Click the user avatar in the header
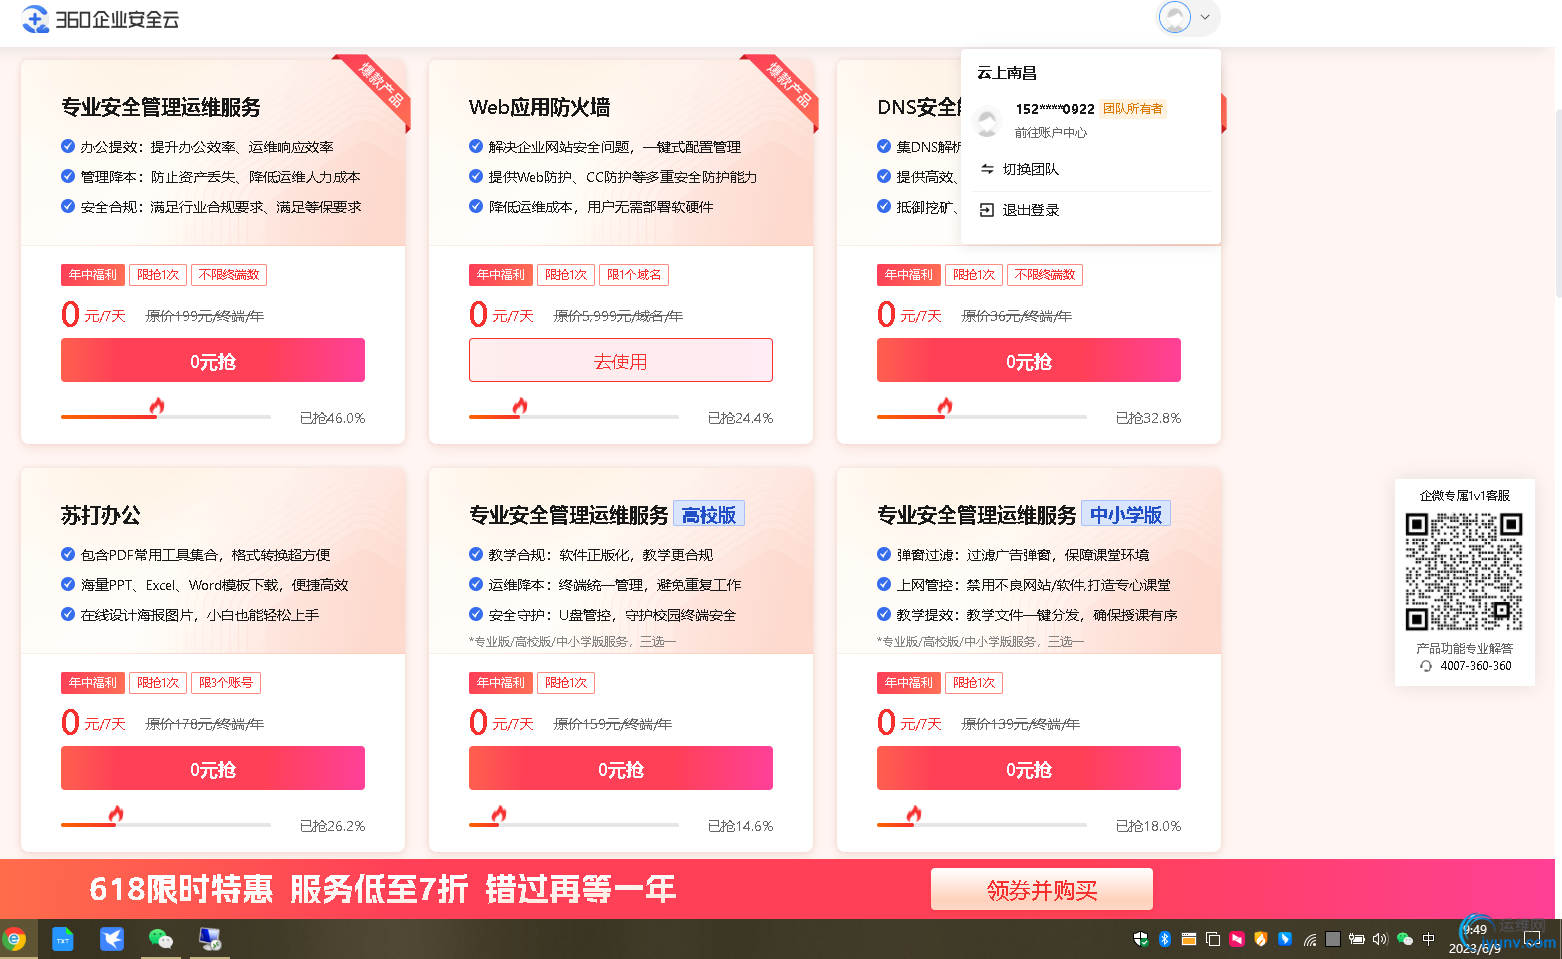Viewport: 1562px width, 959px height. [x=1175, y=17]
